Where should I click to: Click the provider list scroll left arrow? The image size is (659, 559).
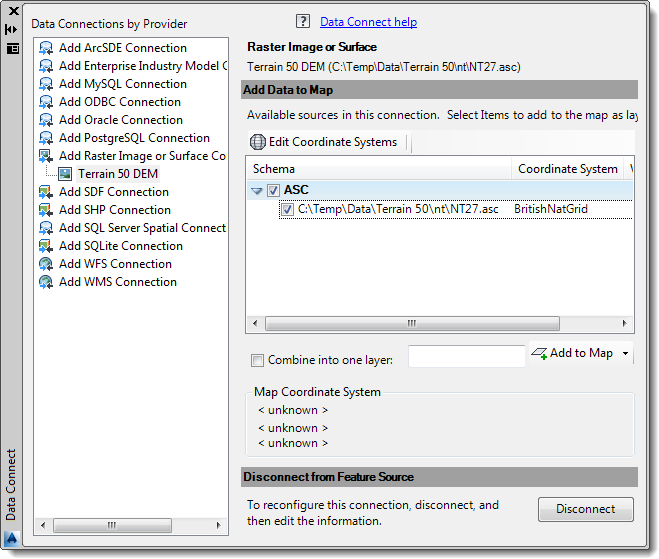[43, 525]
